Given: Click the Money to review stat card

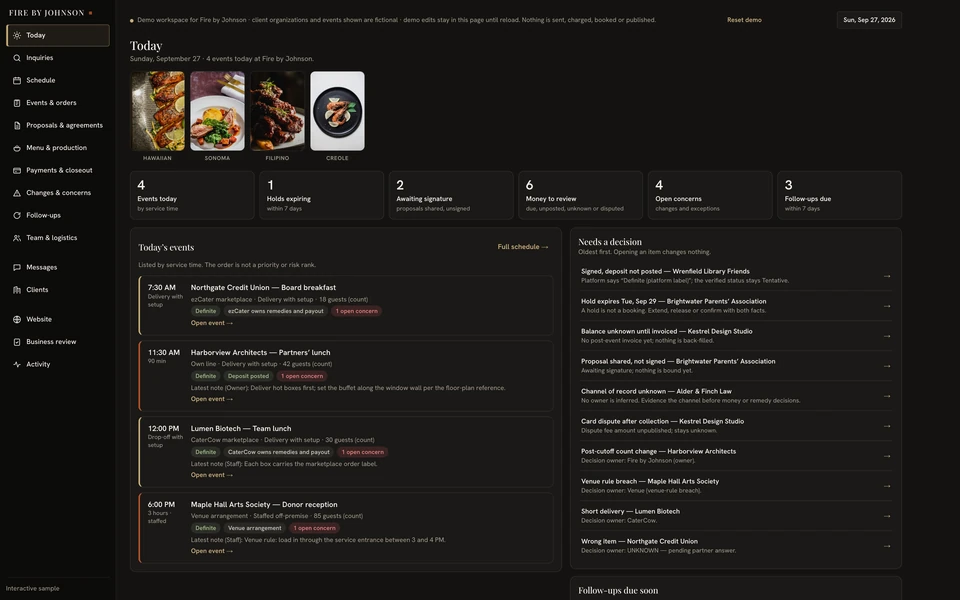Looking at the screenshot, I should (580, 195).
